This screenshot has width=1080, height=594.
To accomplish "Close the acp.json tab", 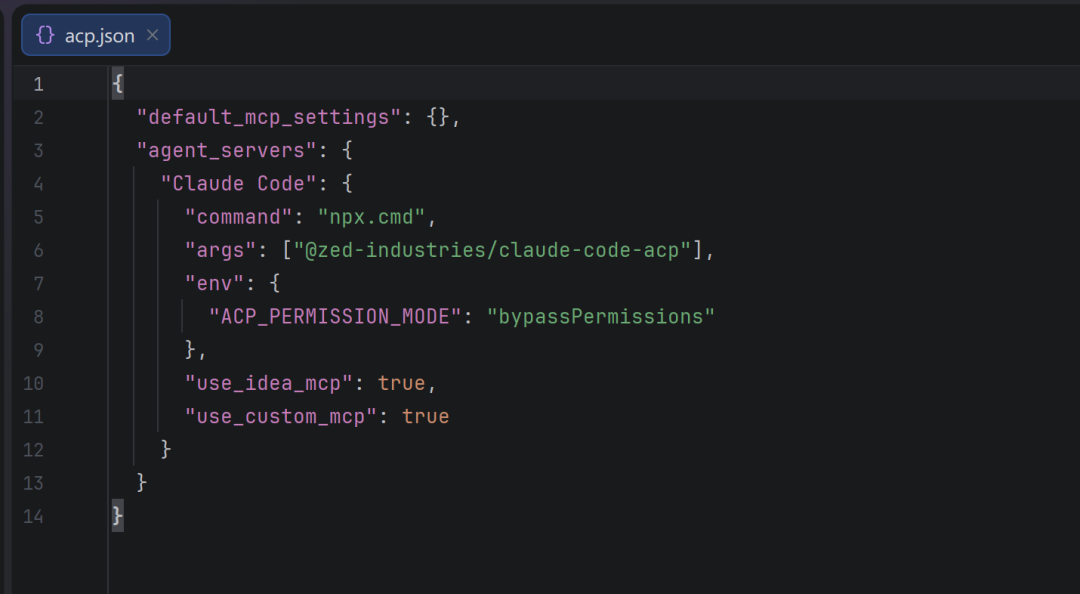I will coord(152,35).
